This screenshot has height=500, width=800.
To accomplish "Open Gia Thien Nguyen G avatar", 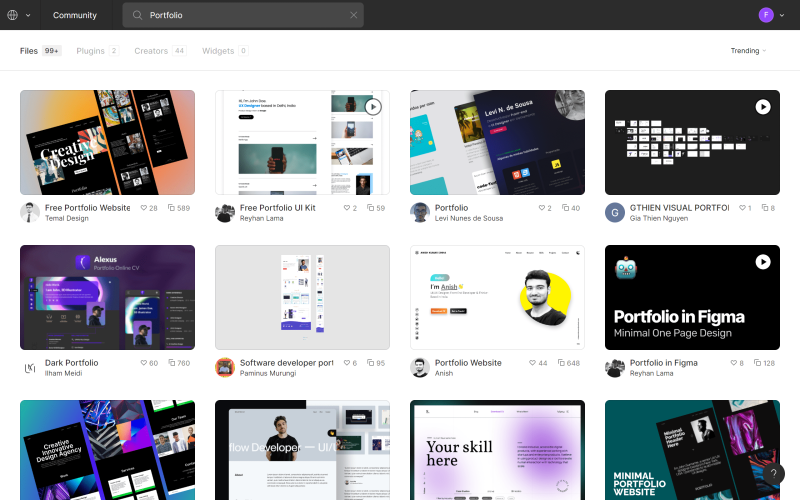I will click(x=615, y=213).
